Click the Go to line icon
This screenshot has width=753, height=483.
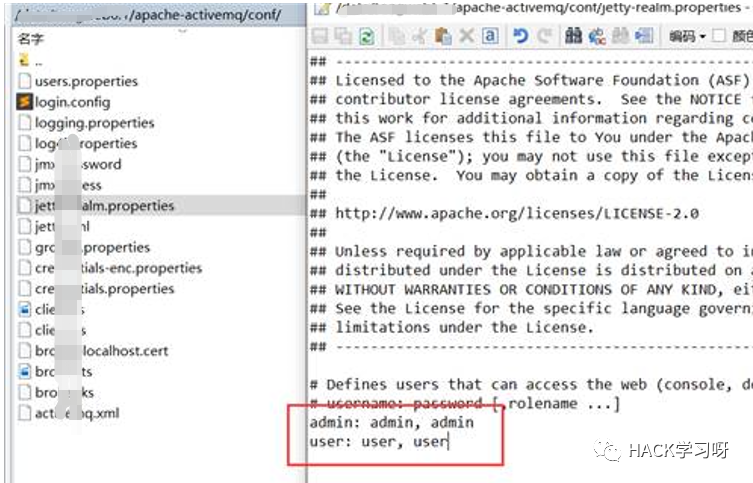644,36
